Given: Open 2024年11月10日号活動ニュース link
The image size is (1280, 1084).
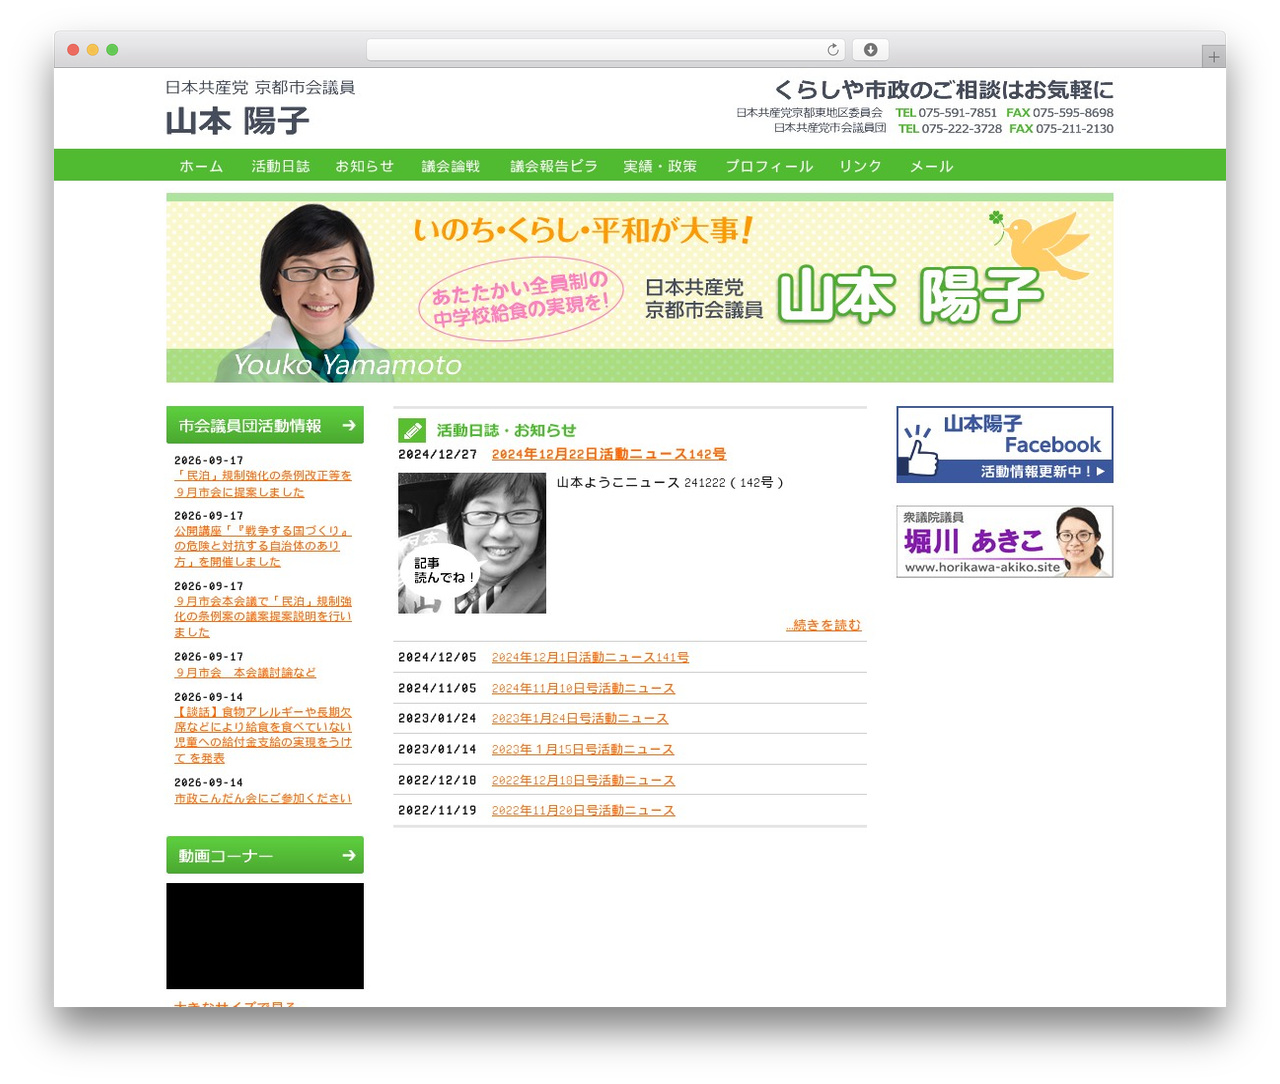Looking at the screenshot, I should pyautogui.click(x=583, y=688).
